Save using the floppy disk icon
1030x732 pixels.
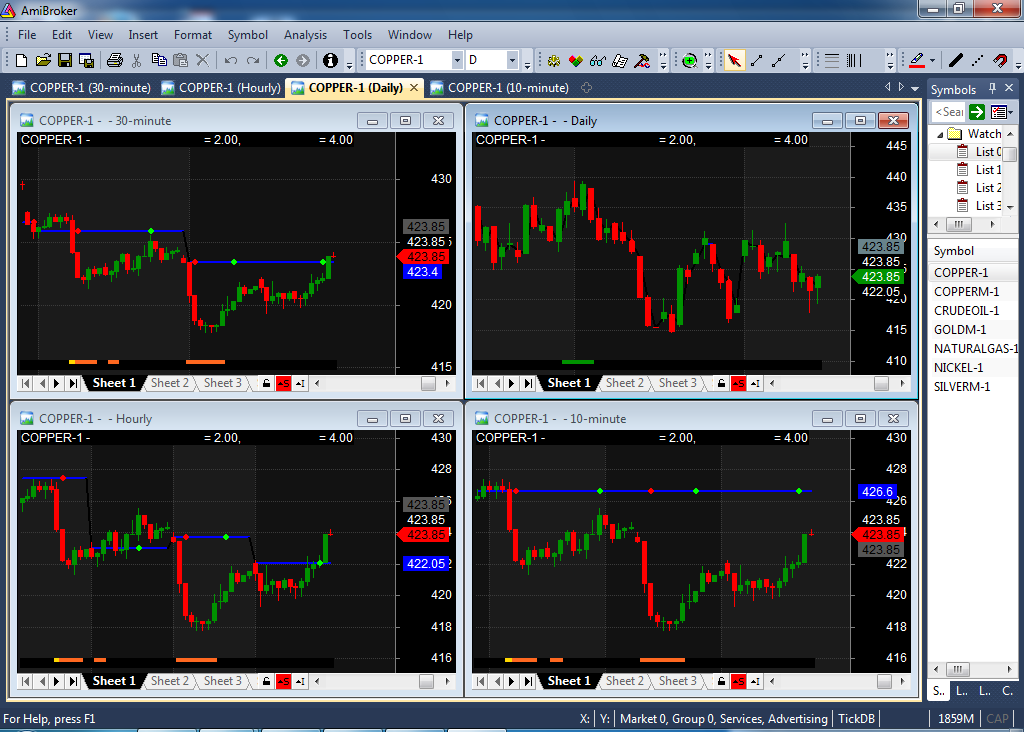click(x=64, y=60)
